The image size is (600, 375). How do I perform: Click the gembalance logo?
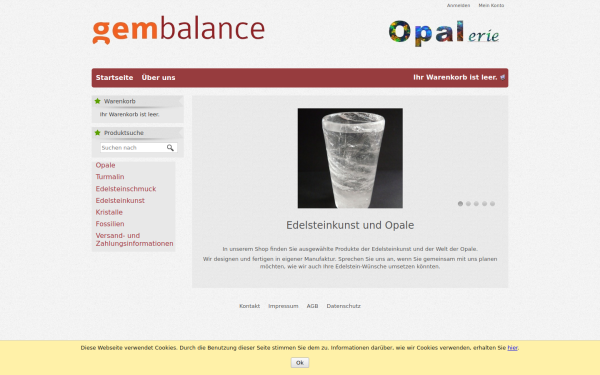pyautogui.click(x=178, y=30)
